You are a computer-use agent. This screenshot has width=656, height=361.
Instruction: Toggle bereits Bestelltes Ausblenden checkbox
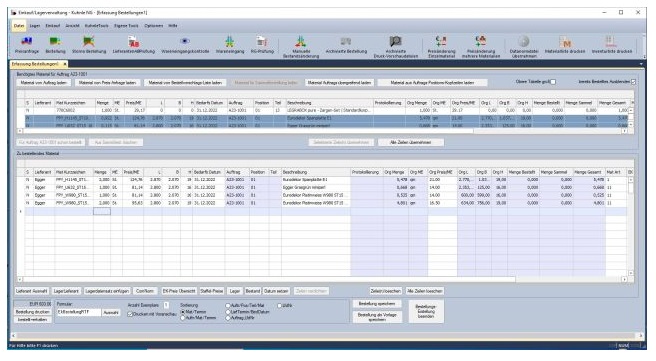(x=633, y=82)
